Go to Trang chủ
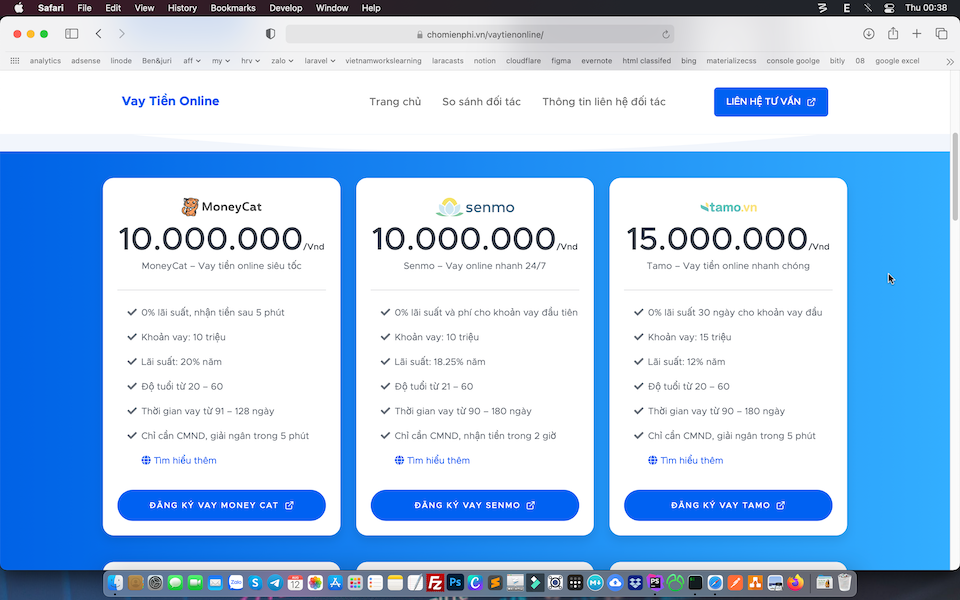Viewport: 960px width, 600px height. 395,102
